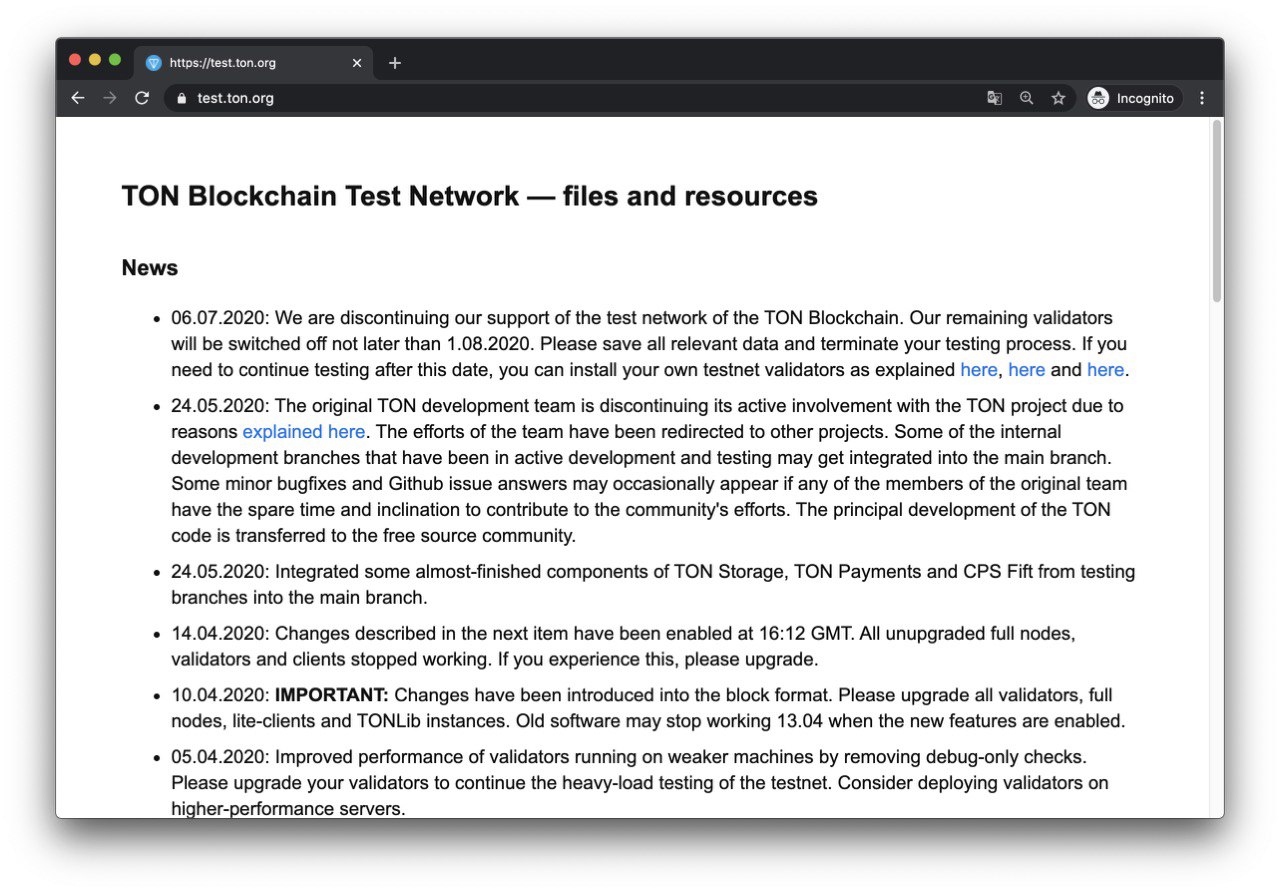Click the 'higher-performance servers.' line
Viewport: 1280px width, 892px height.
click(288, 809)
